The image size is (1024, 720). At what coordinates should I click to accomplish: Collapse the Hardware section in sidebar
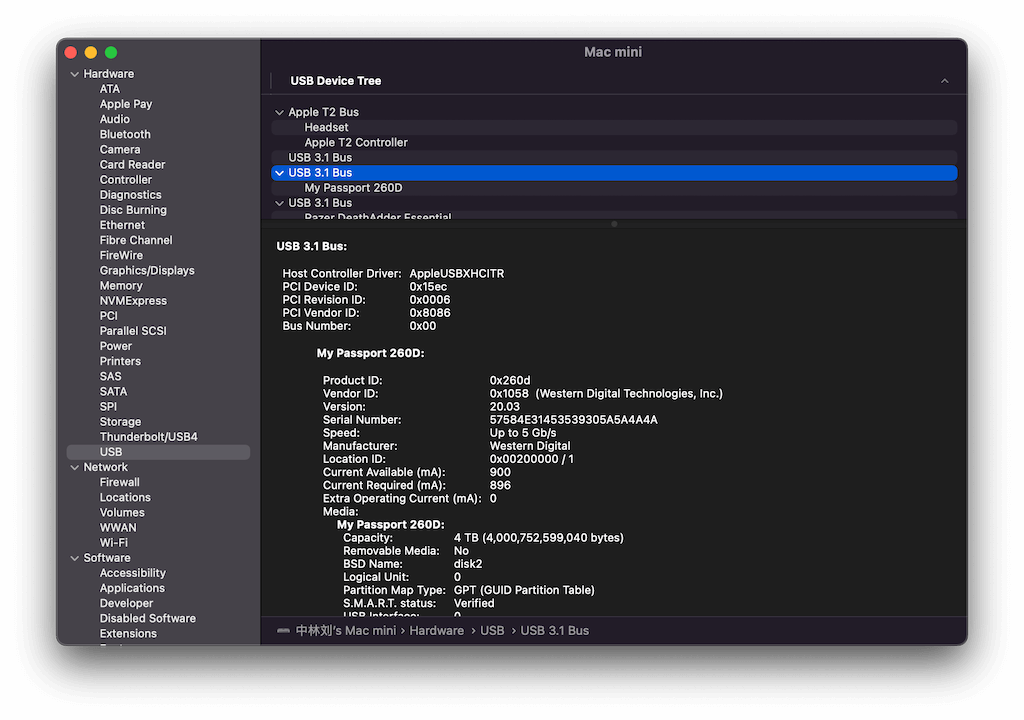coord(74,74)
